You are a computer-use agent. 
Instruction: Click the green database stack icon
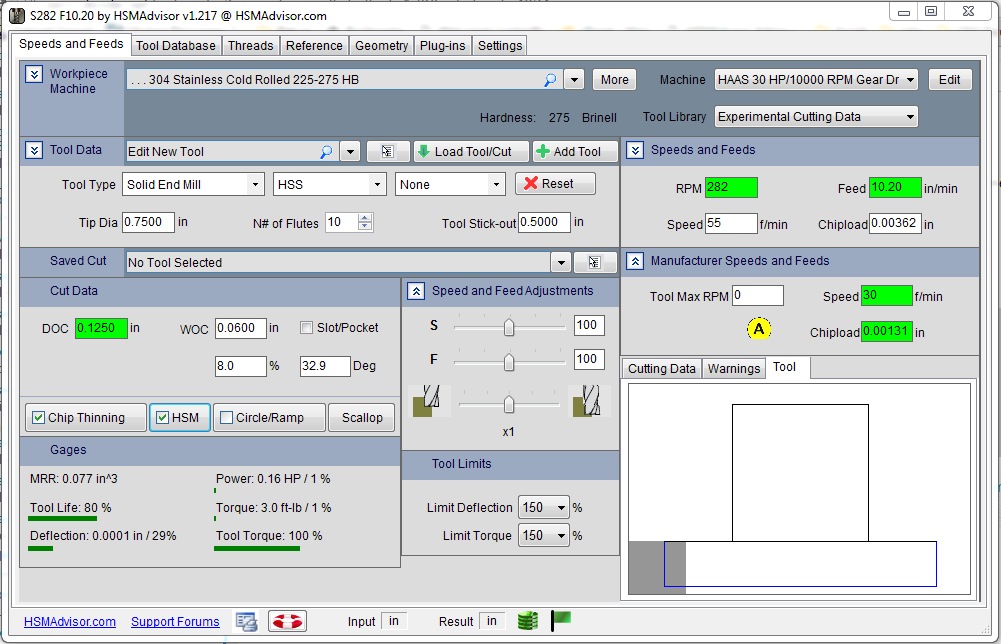[x=527, y=621]
